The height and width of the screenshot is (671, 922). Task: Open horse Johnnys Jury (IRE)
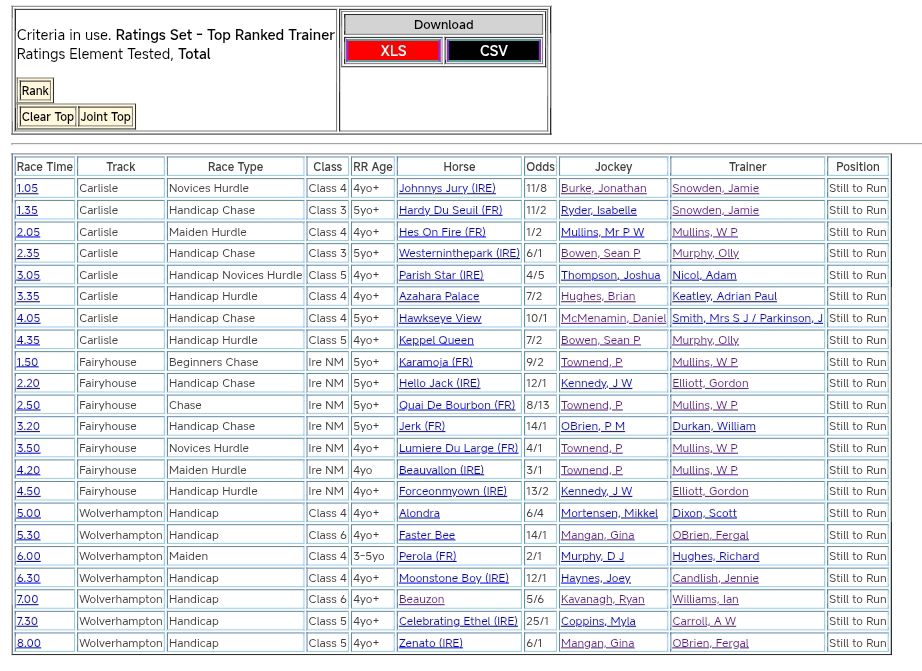tap(446, 188)
